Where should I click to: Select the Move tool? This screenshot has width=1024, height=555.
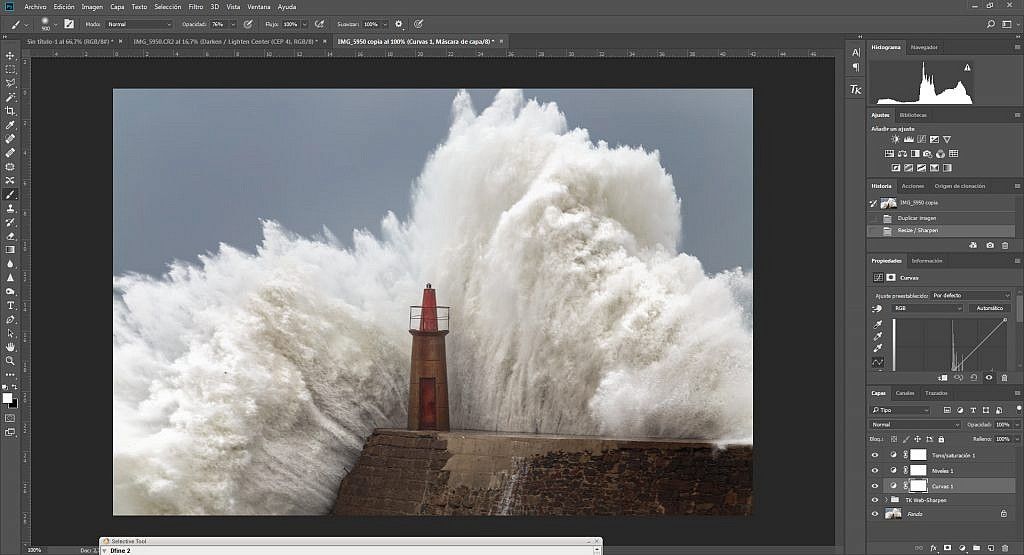[10, 56]
